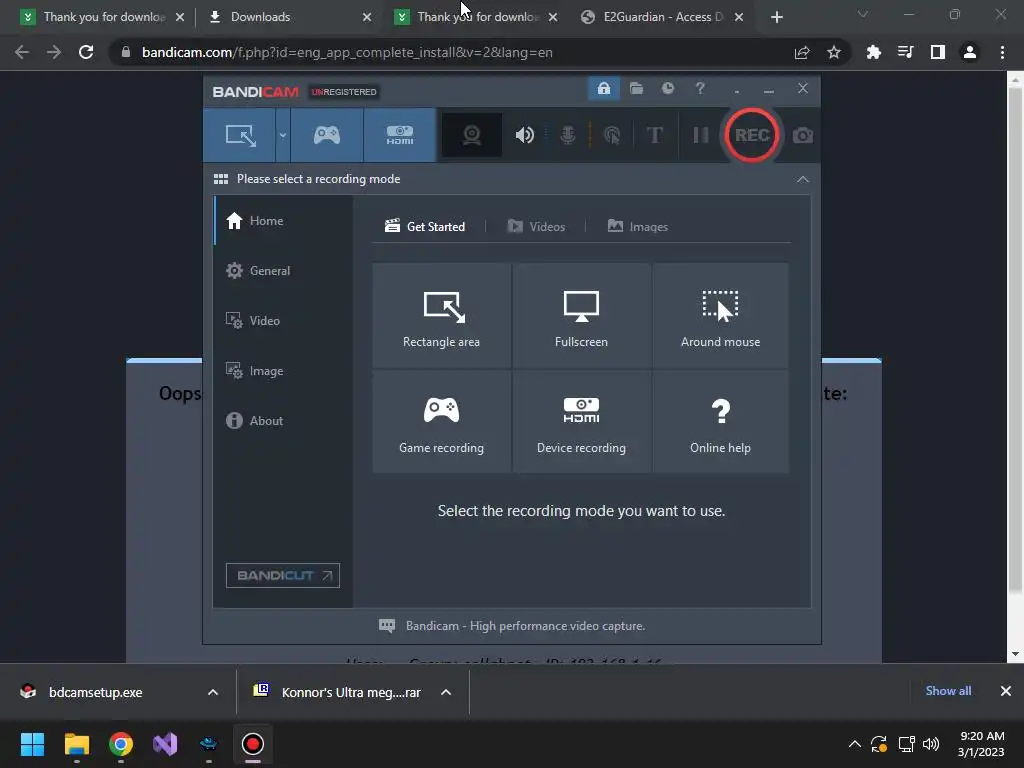This screenshot has width=1024, height=768.
Task: Toggle the text overlay T icon
Action: (654, 135)
